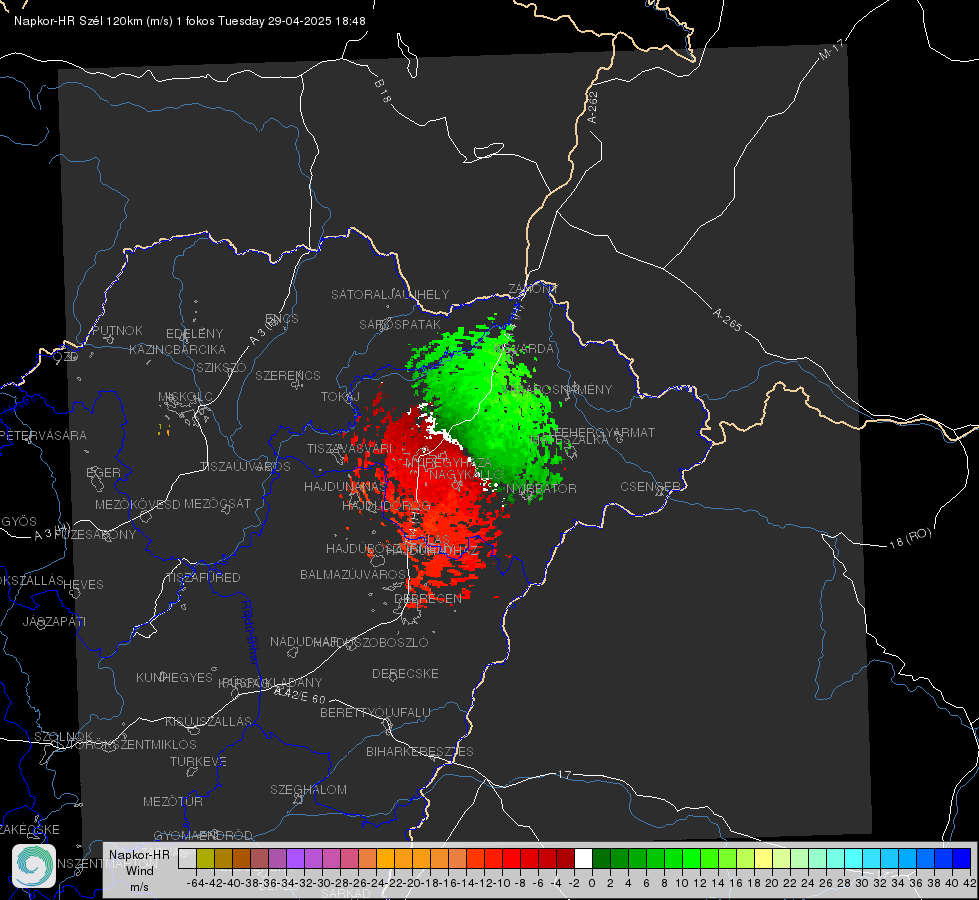979x900 pixels.
Task: Click the M-17 road label
Action: pyautogui.click(x=831, y=50)
